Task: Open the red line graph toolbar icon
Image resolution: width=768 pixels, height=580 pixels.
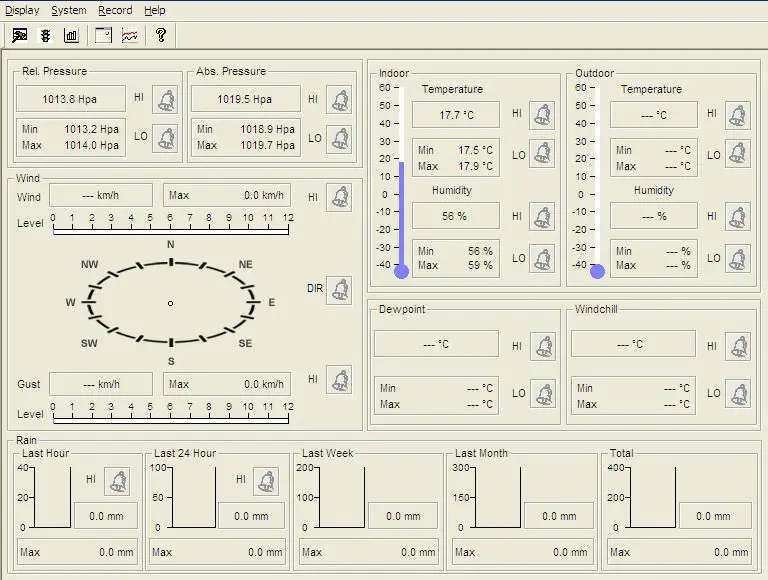Action: pyautogui.click(x=130, y=36)
